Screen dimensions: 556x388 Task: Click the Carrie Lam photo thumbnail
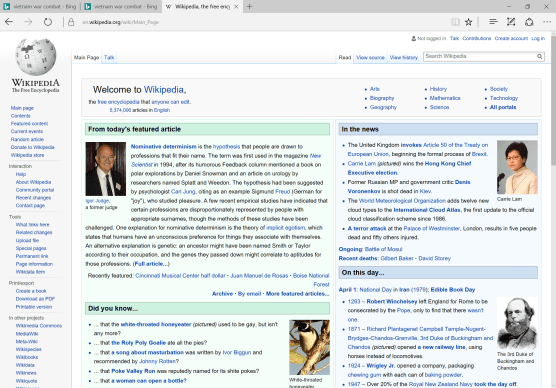(517, 167)
